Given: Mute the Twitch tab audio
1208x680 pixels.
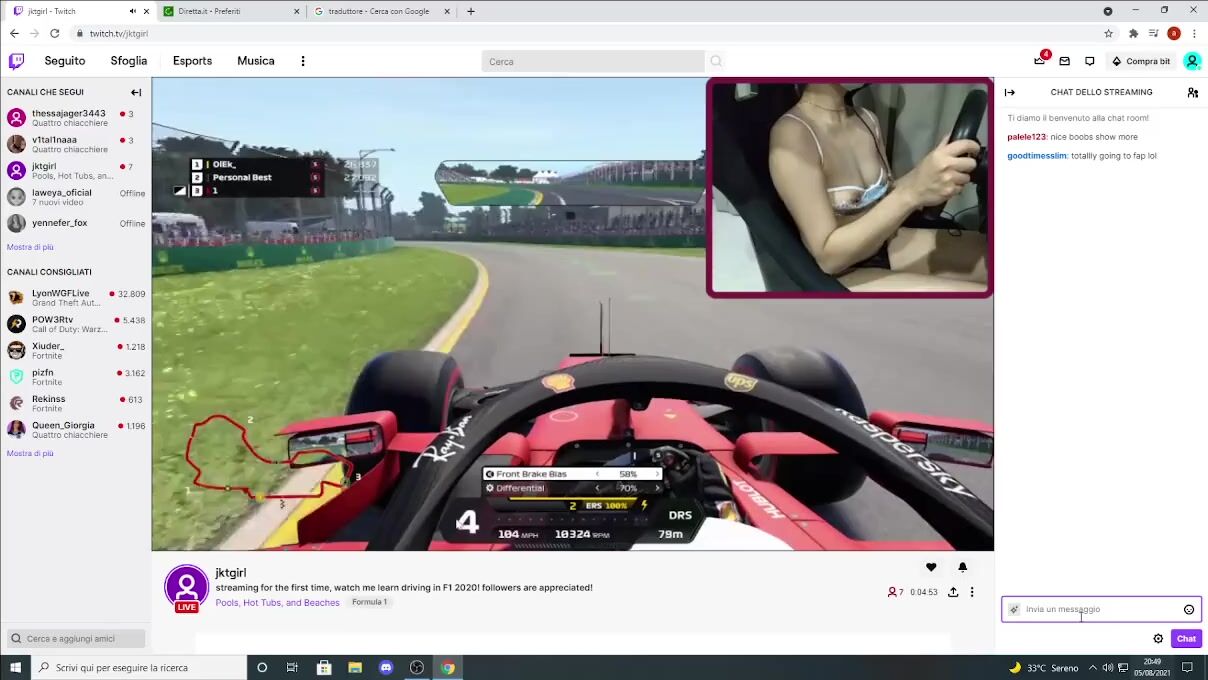Looking at the screenshot, I should 132,11.
